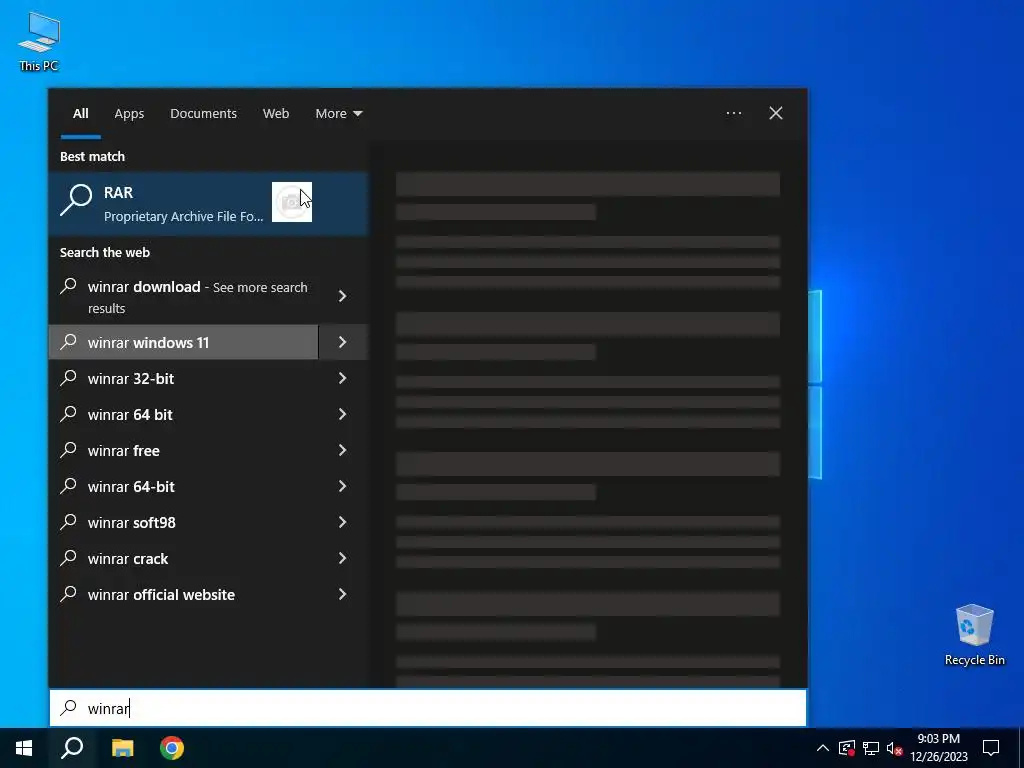Open the network status tray icon

click(871, 748)
